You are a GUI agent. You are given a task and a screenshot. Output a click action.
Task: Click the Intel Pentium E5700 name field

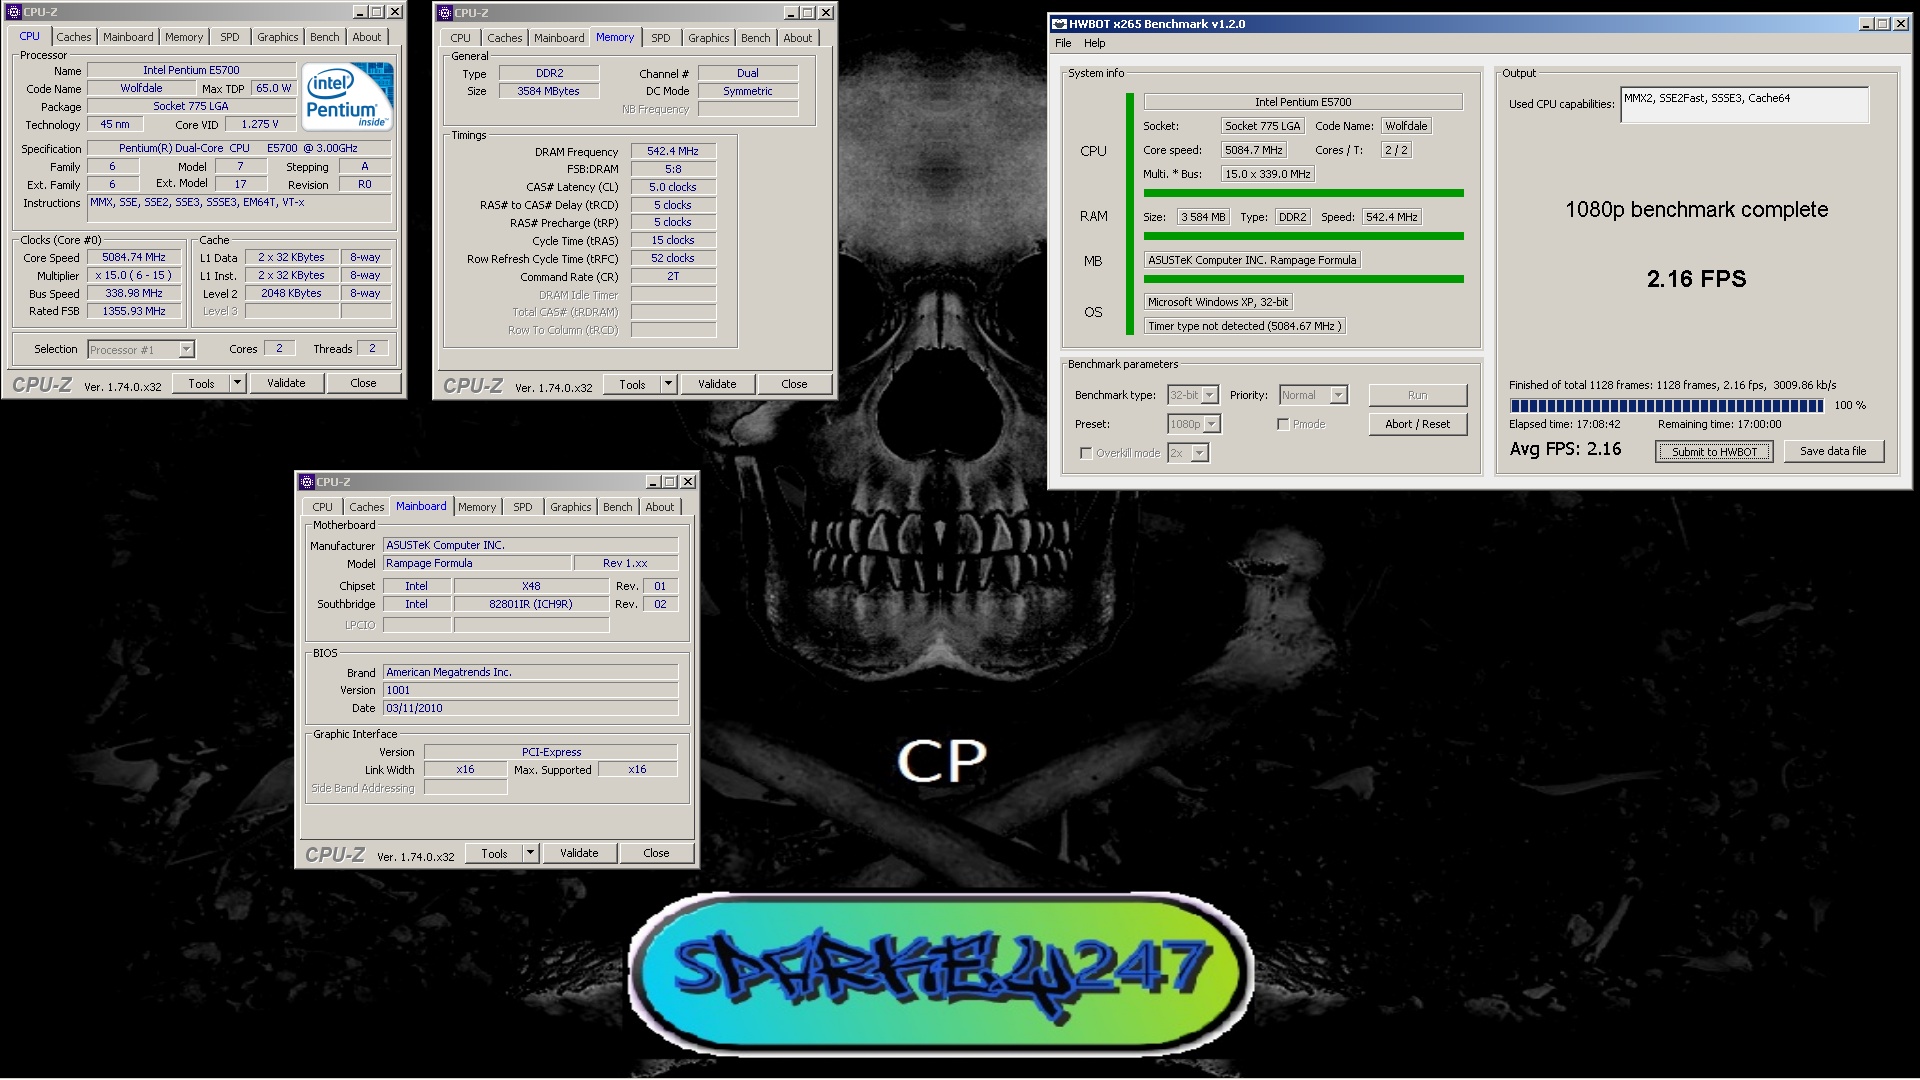coord(191,70)
